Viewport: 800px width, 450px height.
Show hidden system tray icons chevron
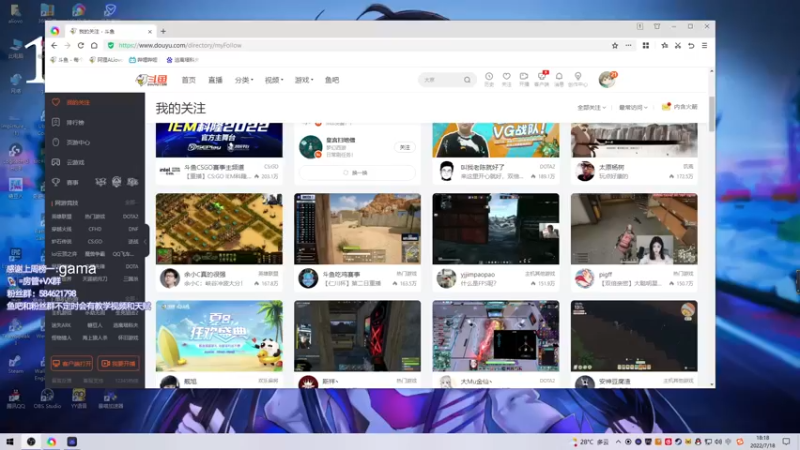click(618, 442)
